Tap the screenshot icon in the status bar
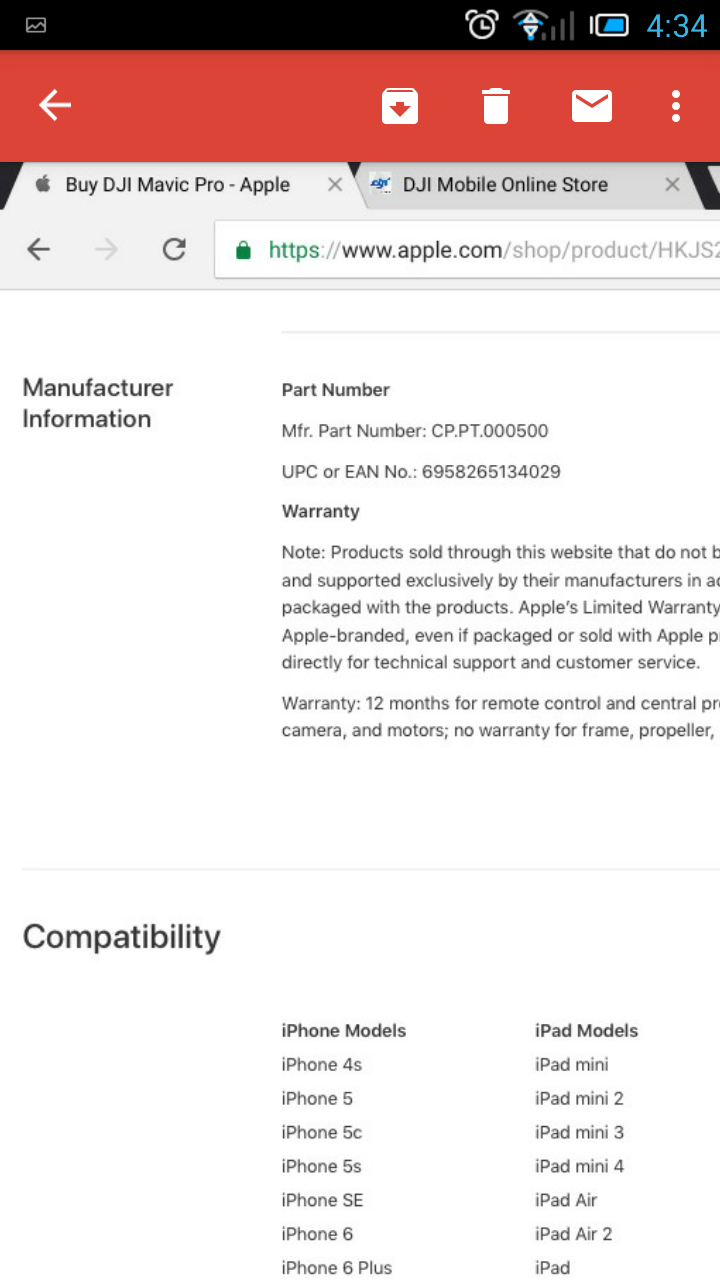 (36, 24)
